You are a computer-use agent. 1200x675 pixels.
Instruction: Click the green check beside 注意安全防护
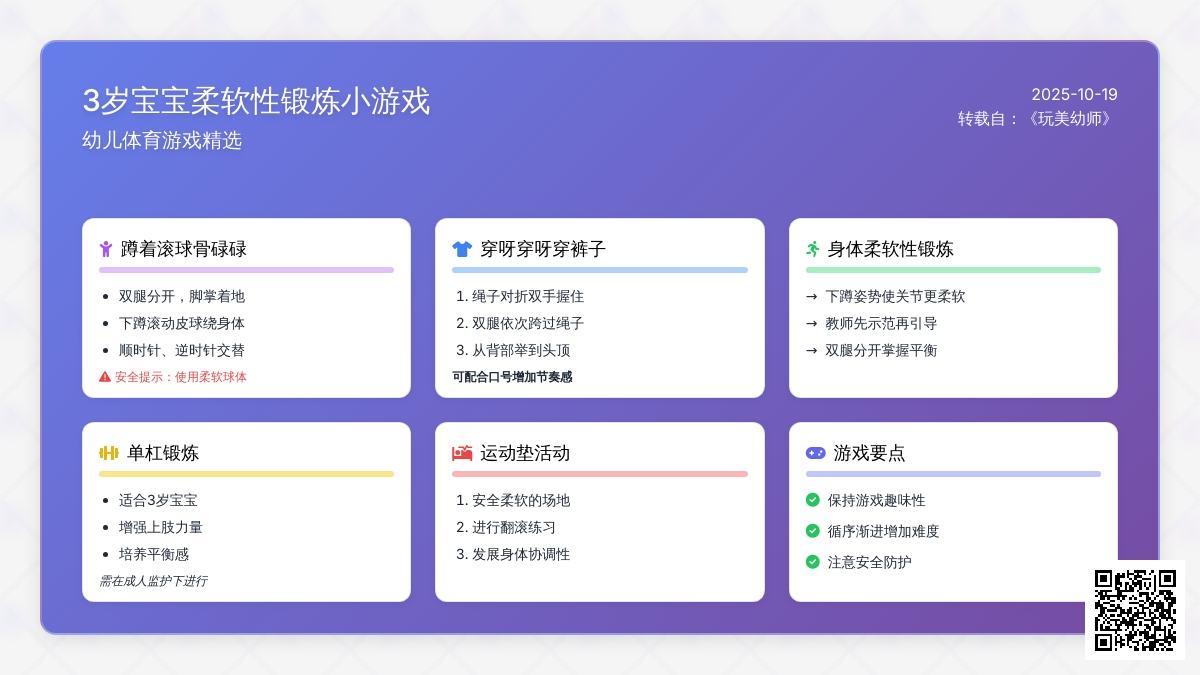pyautogui.click(x=813, y=562)
